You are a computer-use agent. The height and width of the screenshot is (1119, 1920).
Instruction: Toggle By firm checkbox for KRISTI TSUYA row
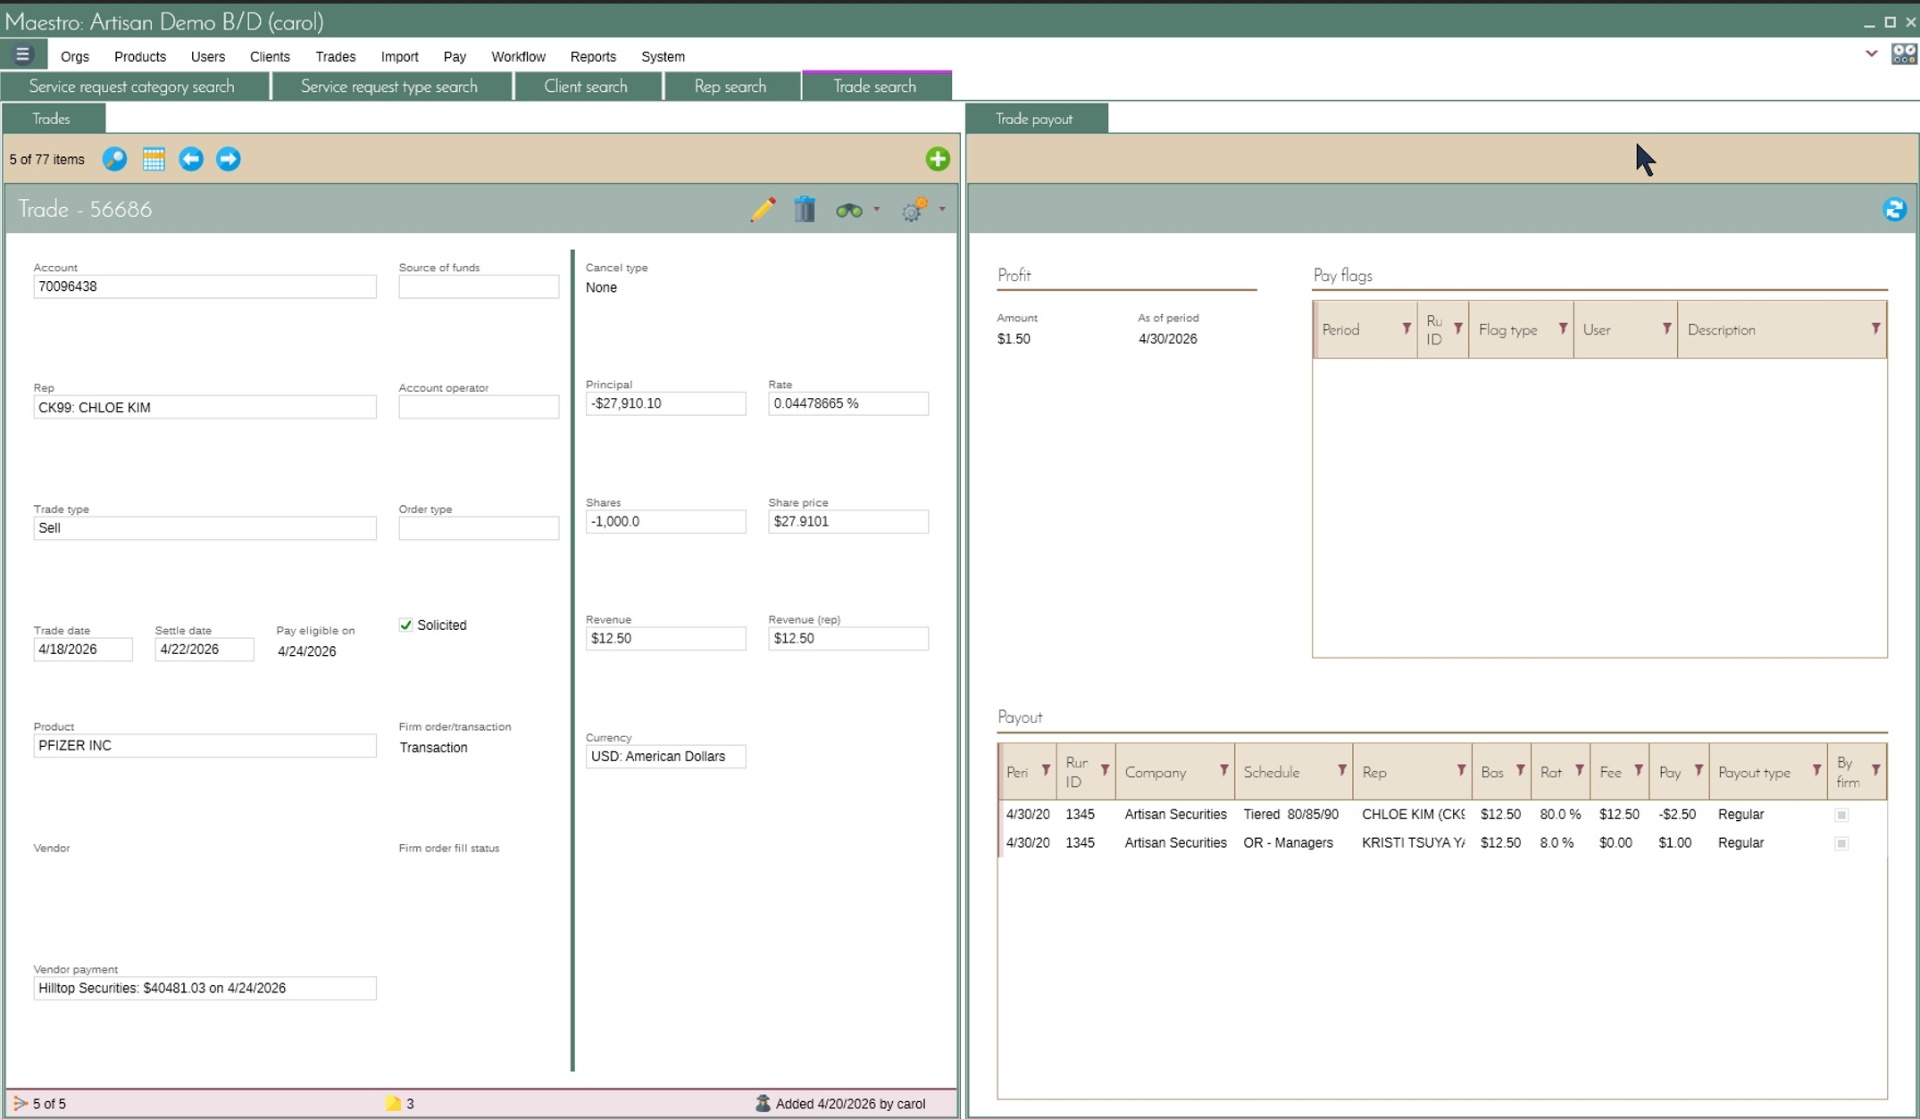[1841, 843]
